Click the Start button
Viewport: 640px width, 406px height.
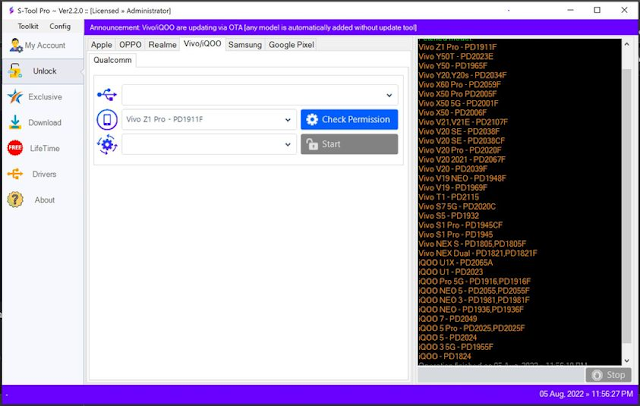[349, 144]
